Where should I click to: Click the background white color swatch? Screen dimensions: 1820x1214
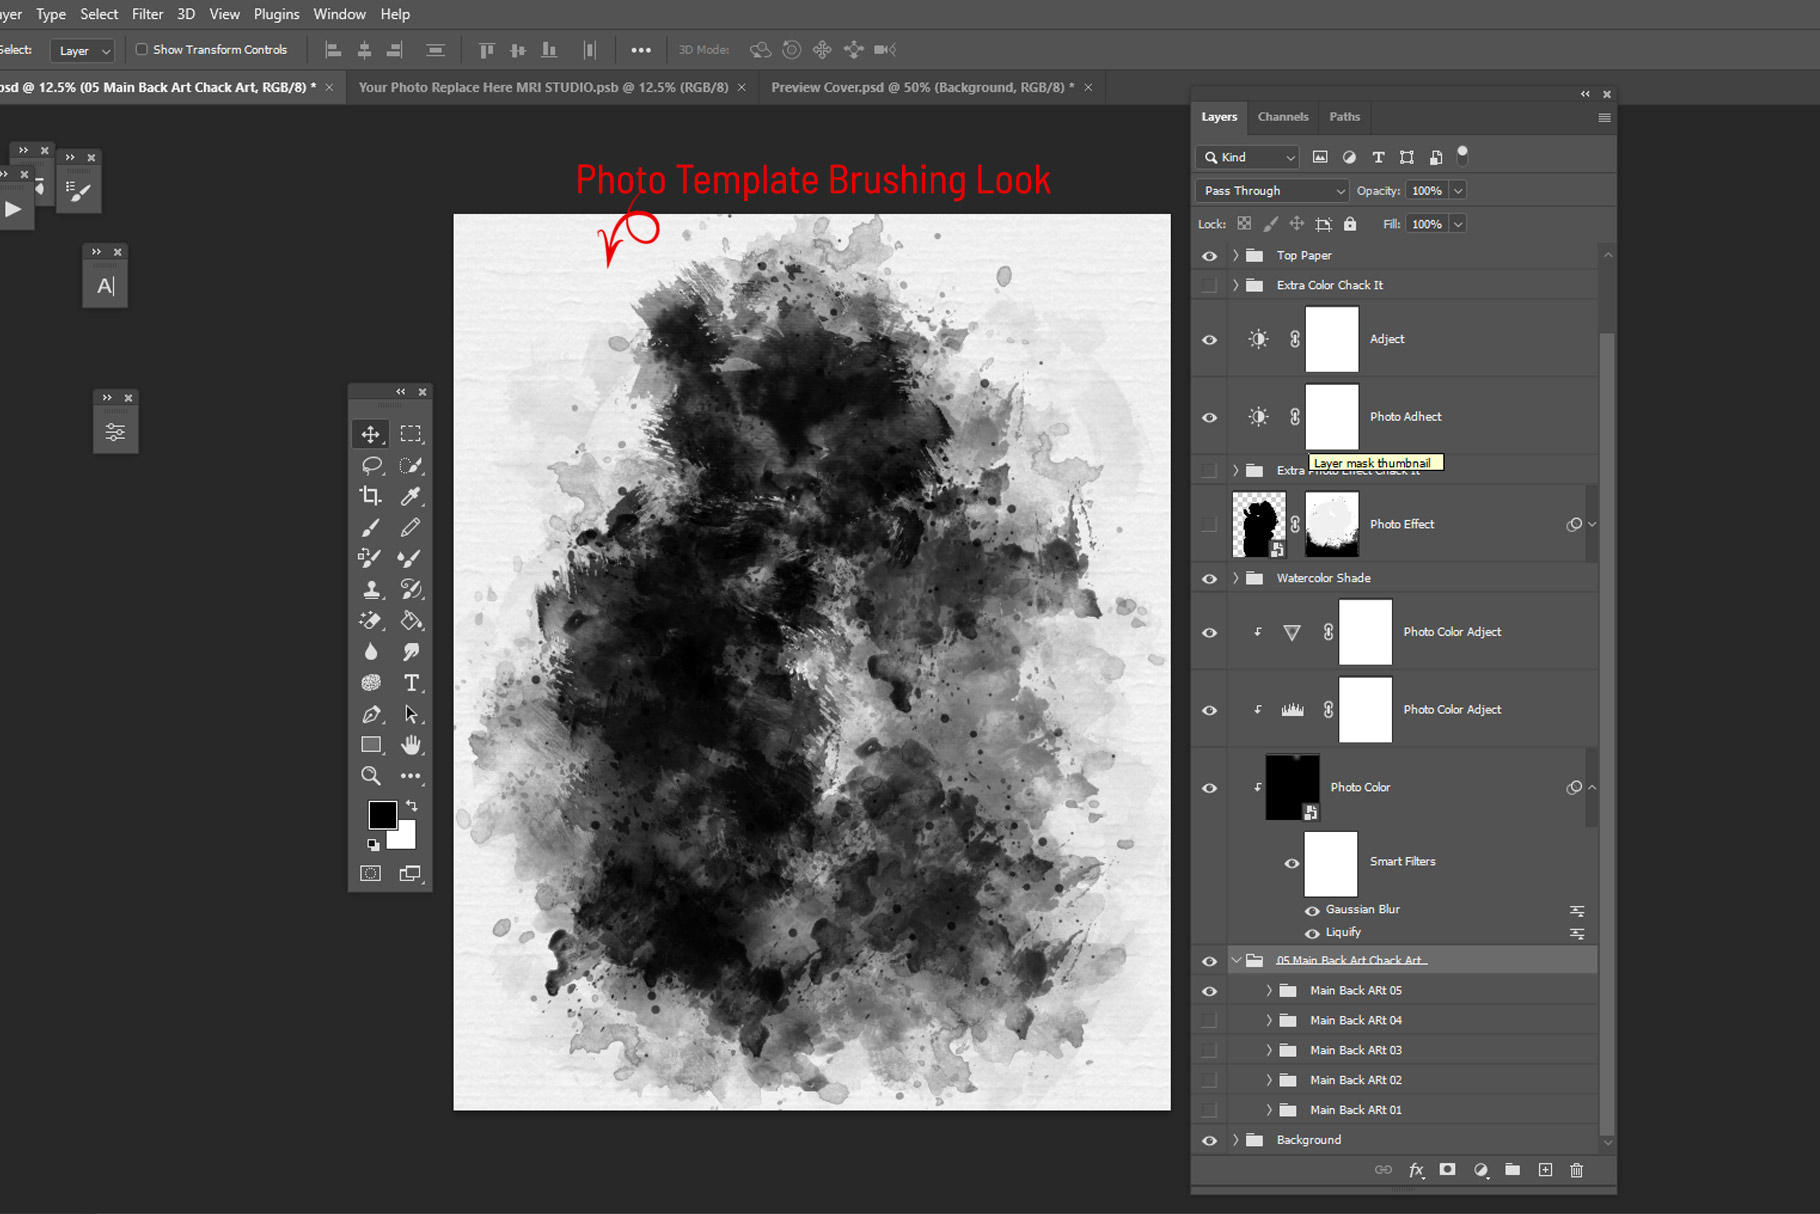click(404, 838)
